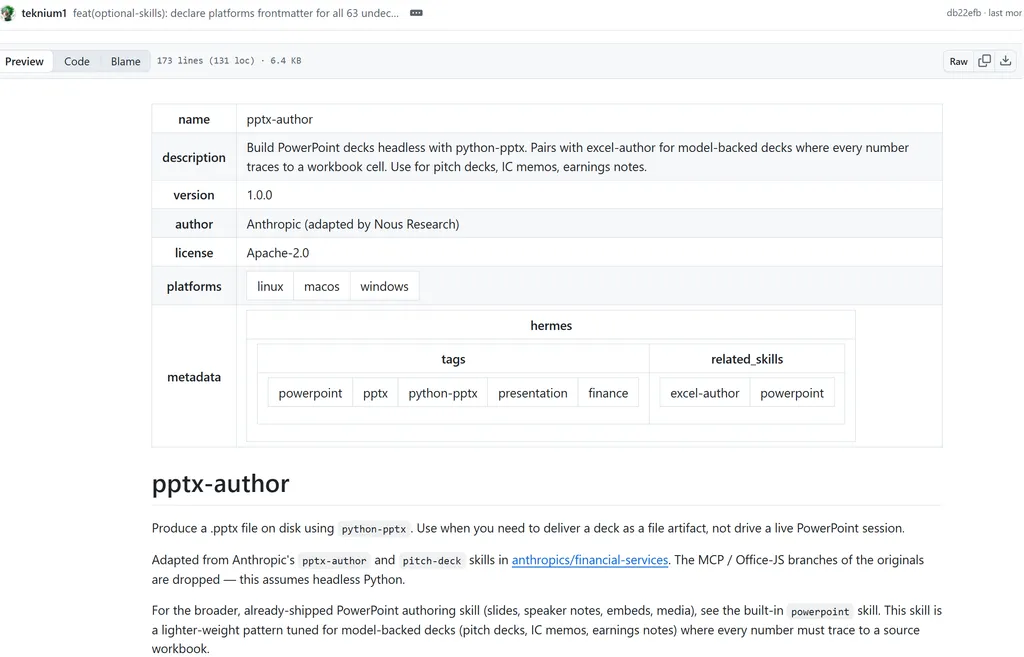Click the 173 lines file info text
This screenshot has width=1024, height=657.
229,61
